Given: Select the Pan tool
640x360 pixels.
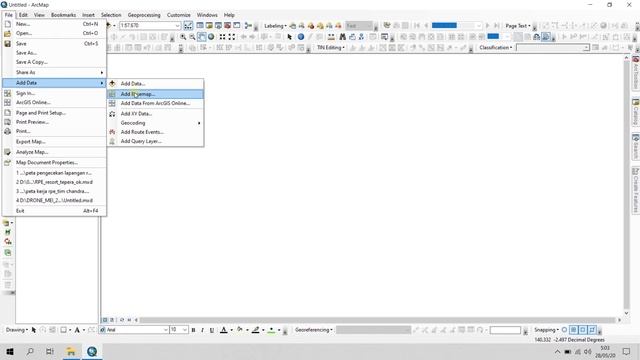Looking at the screenshot, I should [x=202, y=37].
